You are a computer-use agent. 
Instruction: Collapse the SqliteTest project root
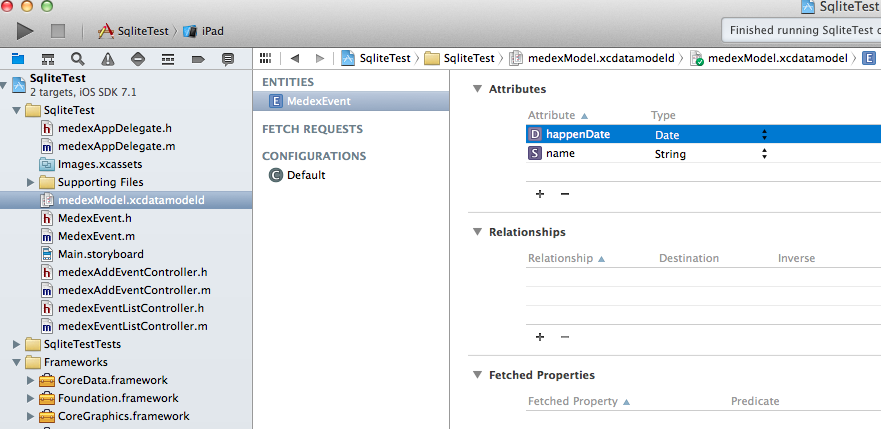[x=4, y=85]
